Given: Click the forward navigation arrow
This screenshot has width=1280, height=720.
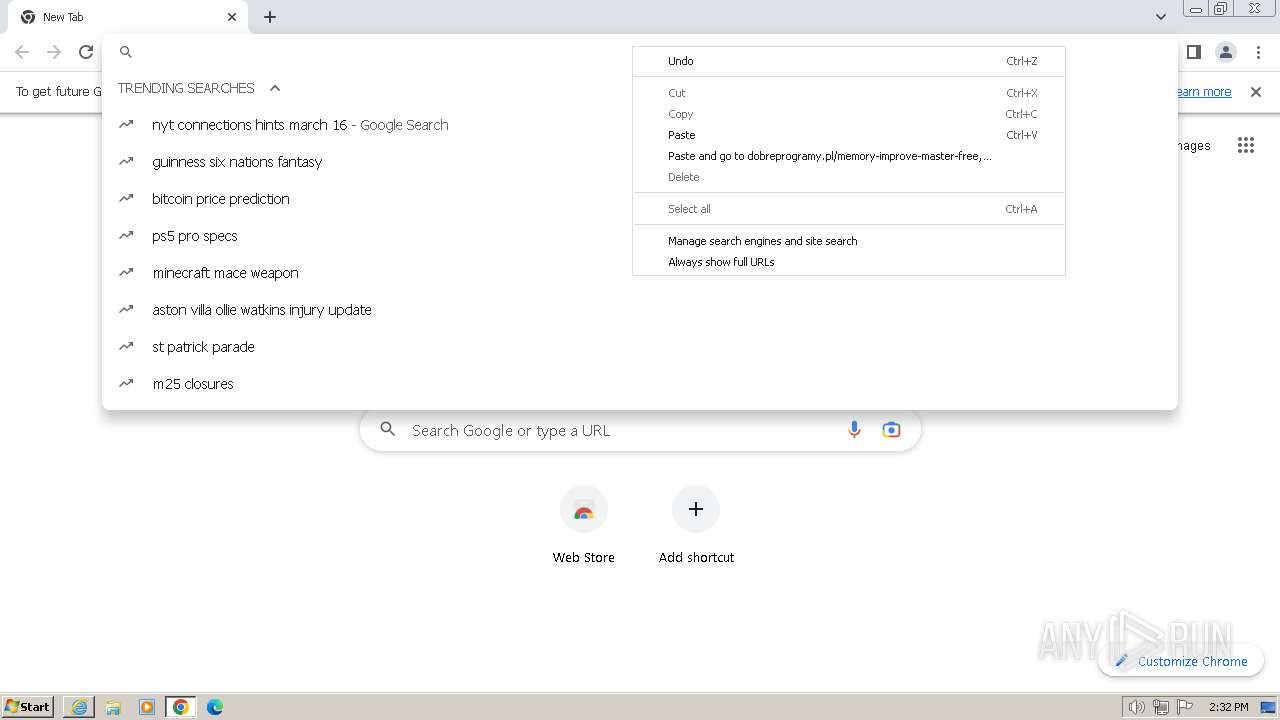Looking at the screenshot, I should (54, 52).
